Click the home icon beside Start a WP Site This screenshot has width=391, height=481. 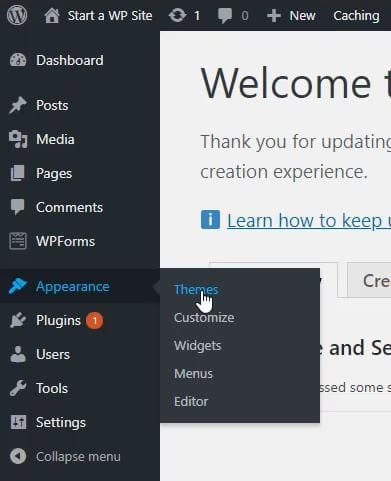52,16
